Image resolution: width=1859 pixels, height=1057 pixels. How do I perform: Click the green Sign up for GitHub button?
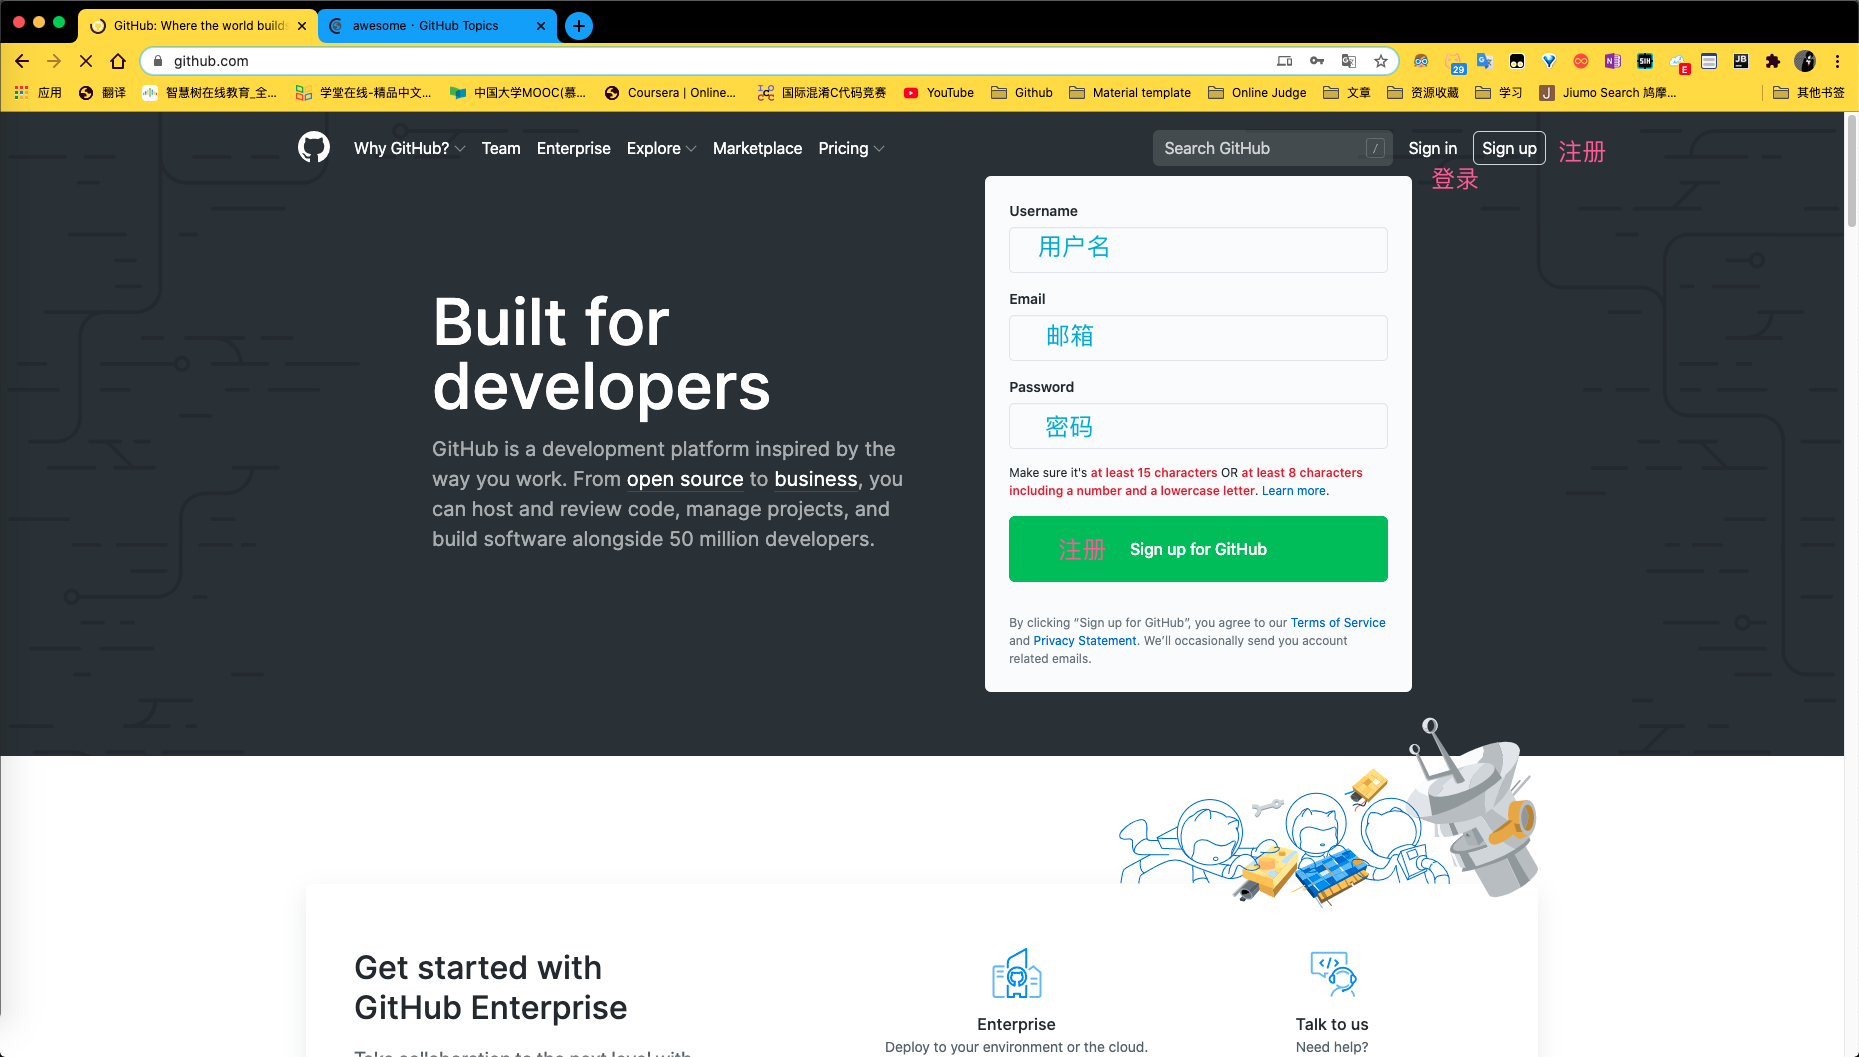click(1198, 549)
